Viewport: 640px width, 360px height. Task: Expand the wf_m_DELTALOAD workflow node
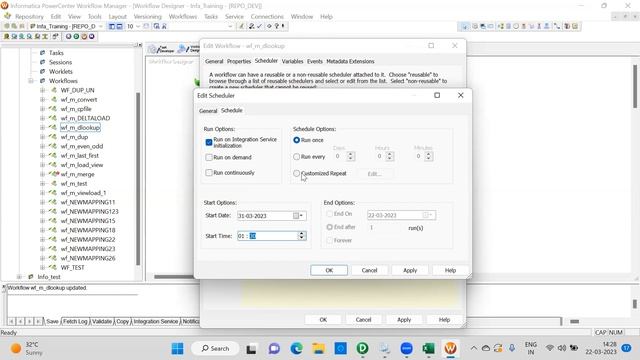click(42, 118)
